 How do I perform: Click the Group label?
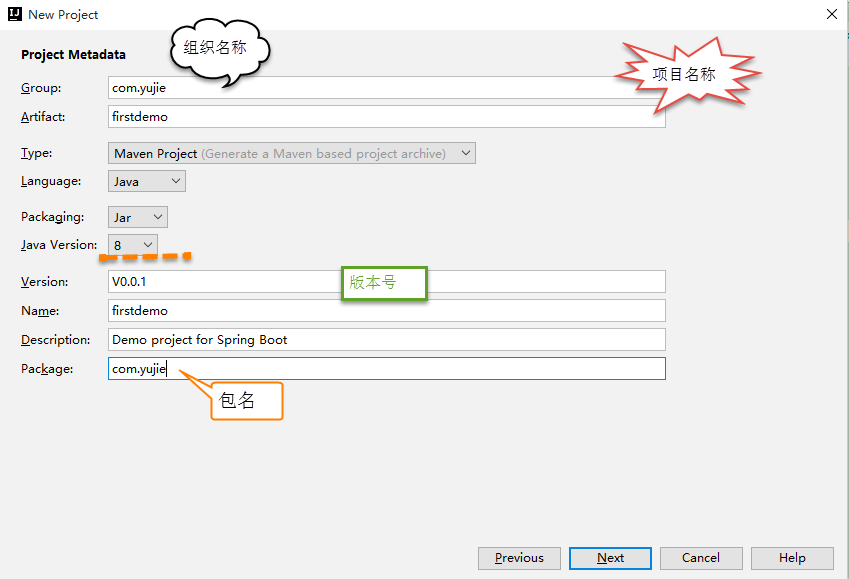click(x=41, y=88)
